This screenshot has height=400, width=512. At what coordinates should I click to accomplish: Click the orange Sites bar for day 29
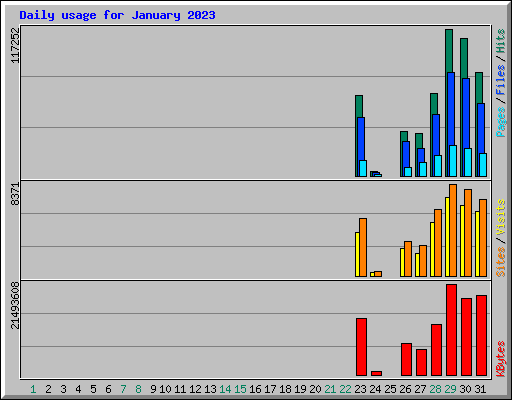(453, 230)
